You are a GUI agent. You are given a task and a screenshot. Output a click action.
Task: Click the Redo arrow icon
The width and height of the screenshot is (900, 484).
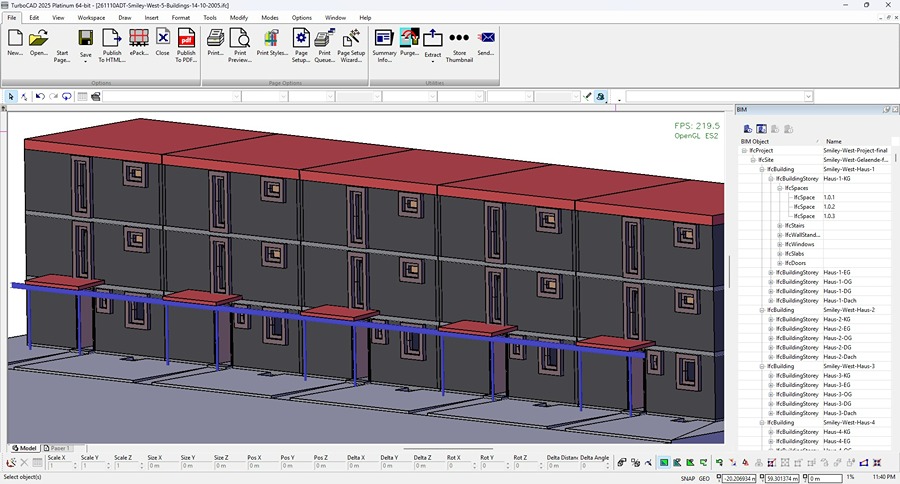click(53, 96)
